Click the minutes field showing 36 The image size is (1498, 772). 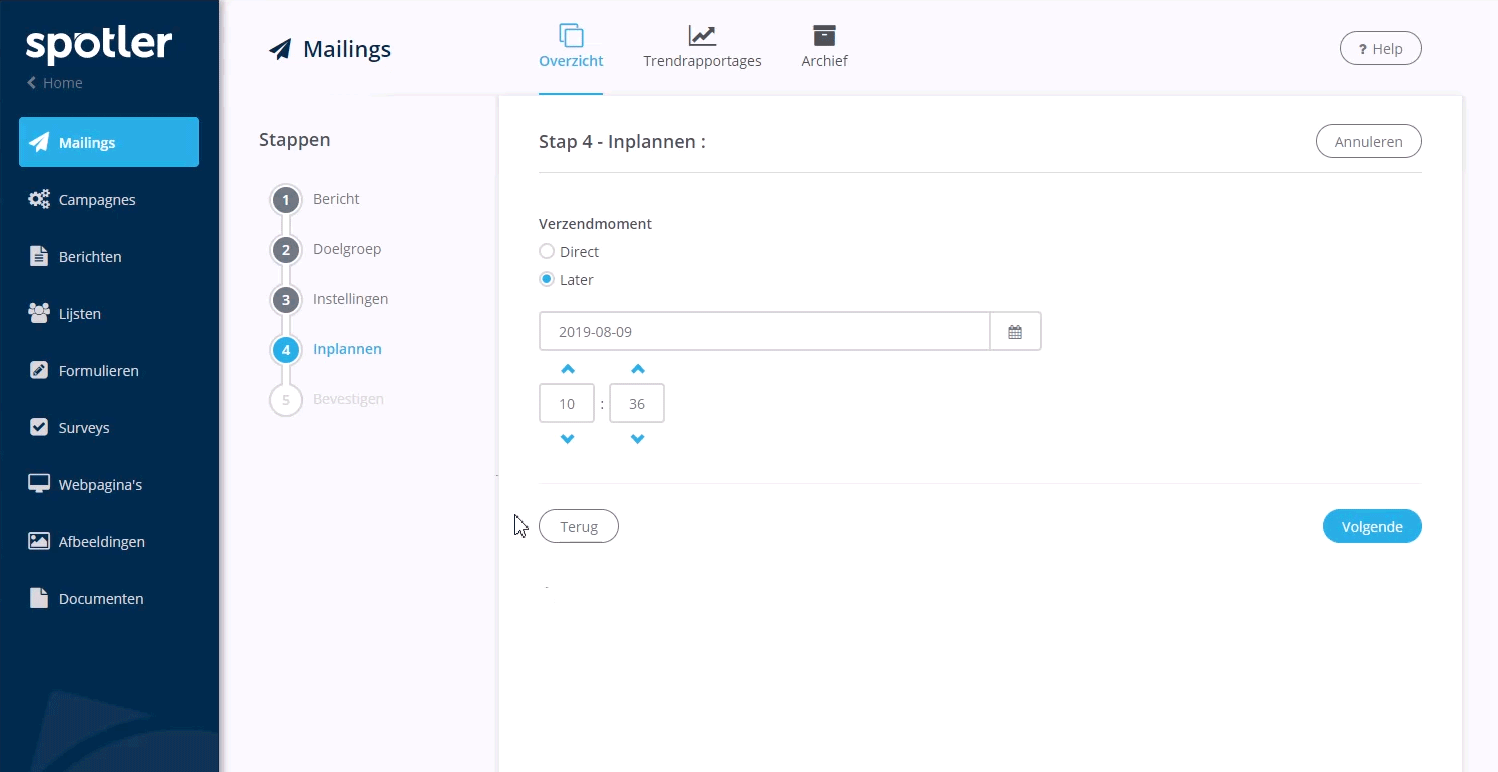point(637,404)
